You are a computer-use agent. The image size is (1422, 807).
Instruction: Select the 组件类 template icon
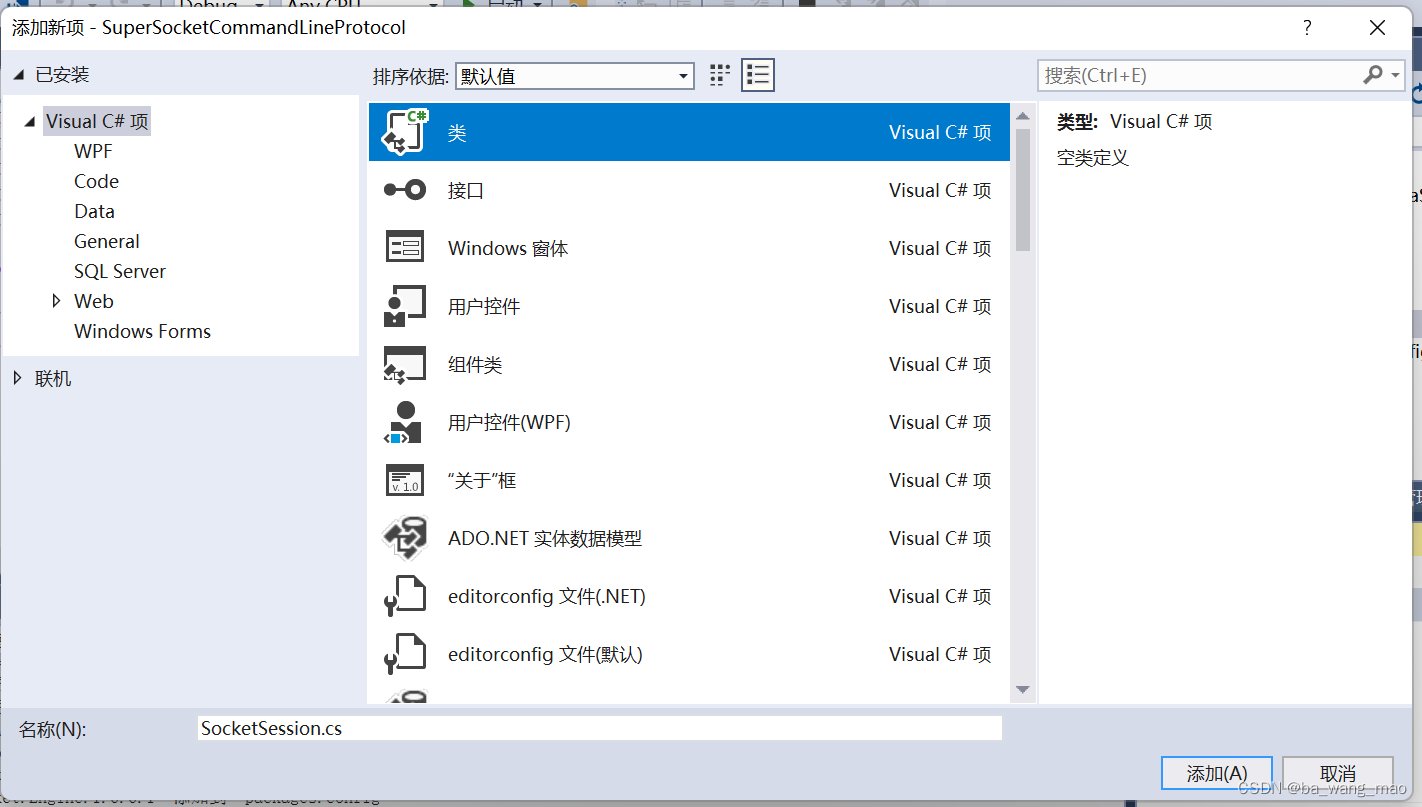[x=406, y=364]
